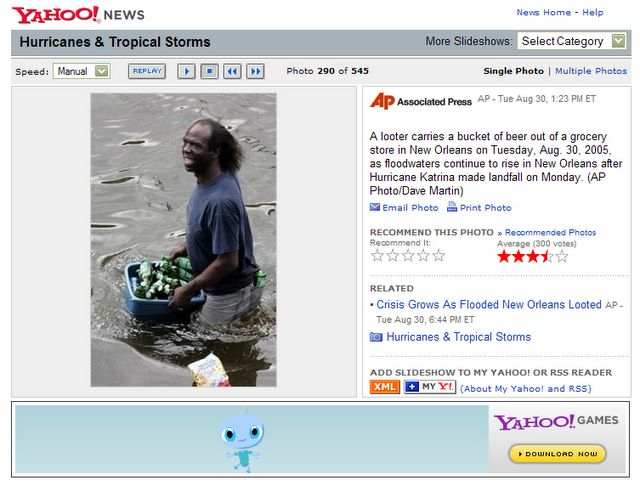The image size is (640, 486).
Task: Click the Print Photo printer icon
Action: click(452, 207)
